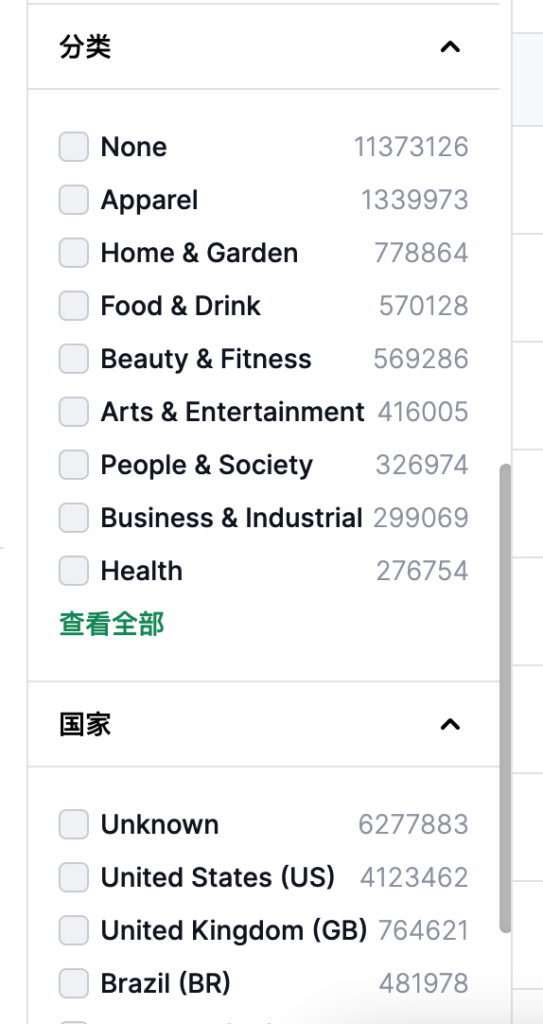Check the Business & Industrial checkbox
The width and height of the screenshot is (543, 1024).
[74, 518]
